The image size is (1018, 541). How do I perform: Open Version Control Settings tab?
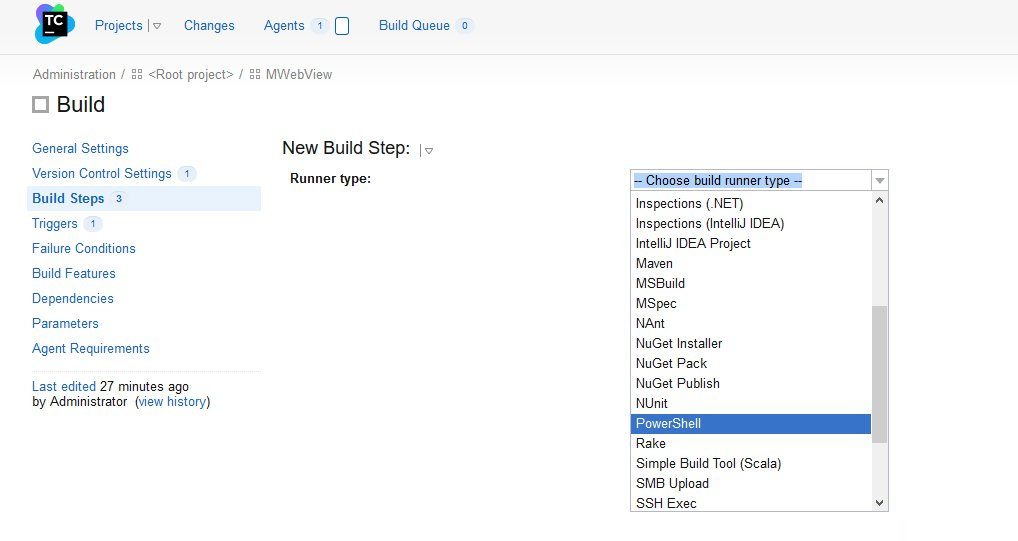(101, 173)
